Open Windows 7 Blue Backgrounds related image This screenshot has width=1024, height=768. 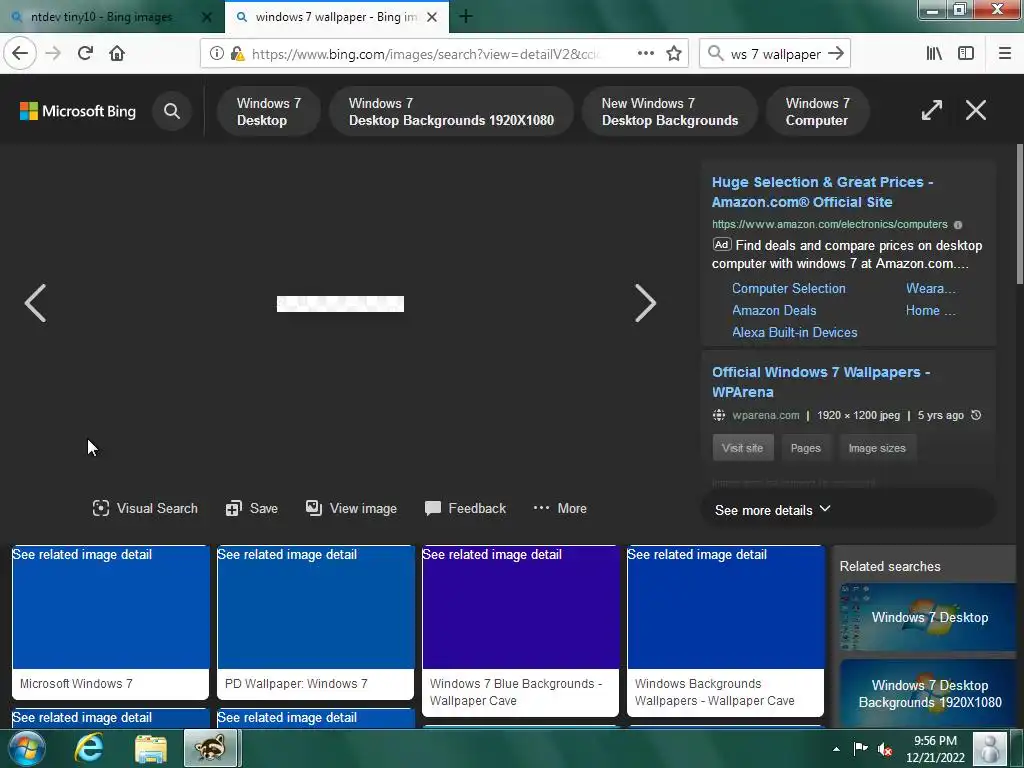point(520,631)
